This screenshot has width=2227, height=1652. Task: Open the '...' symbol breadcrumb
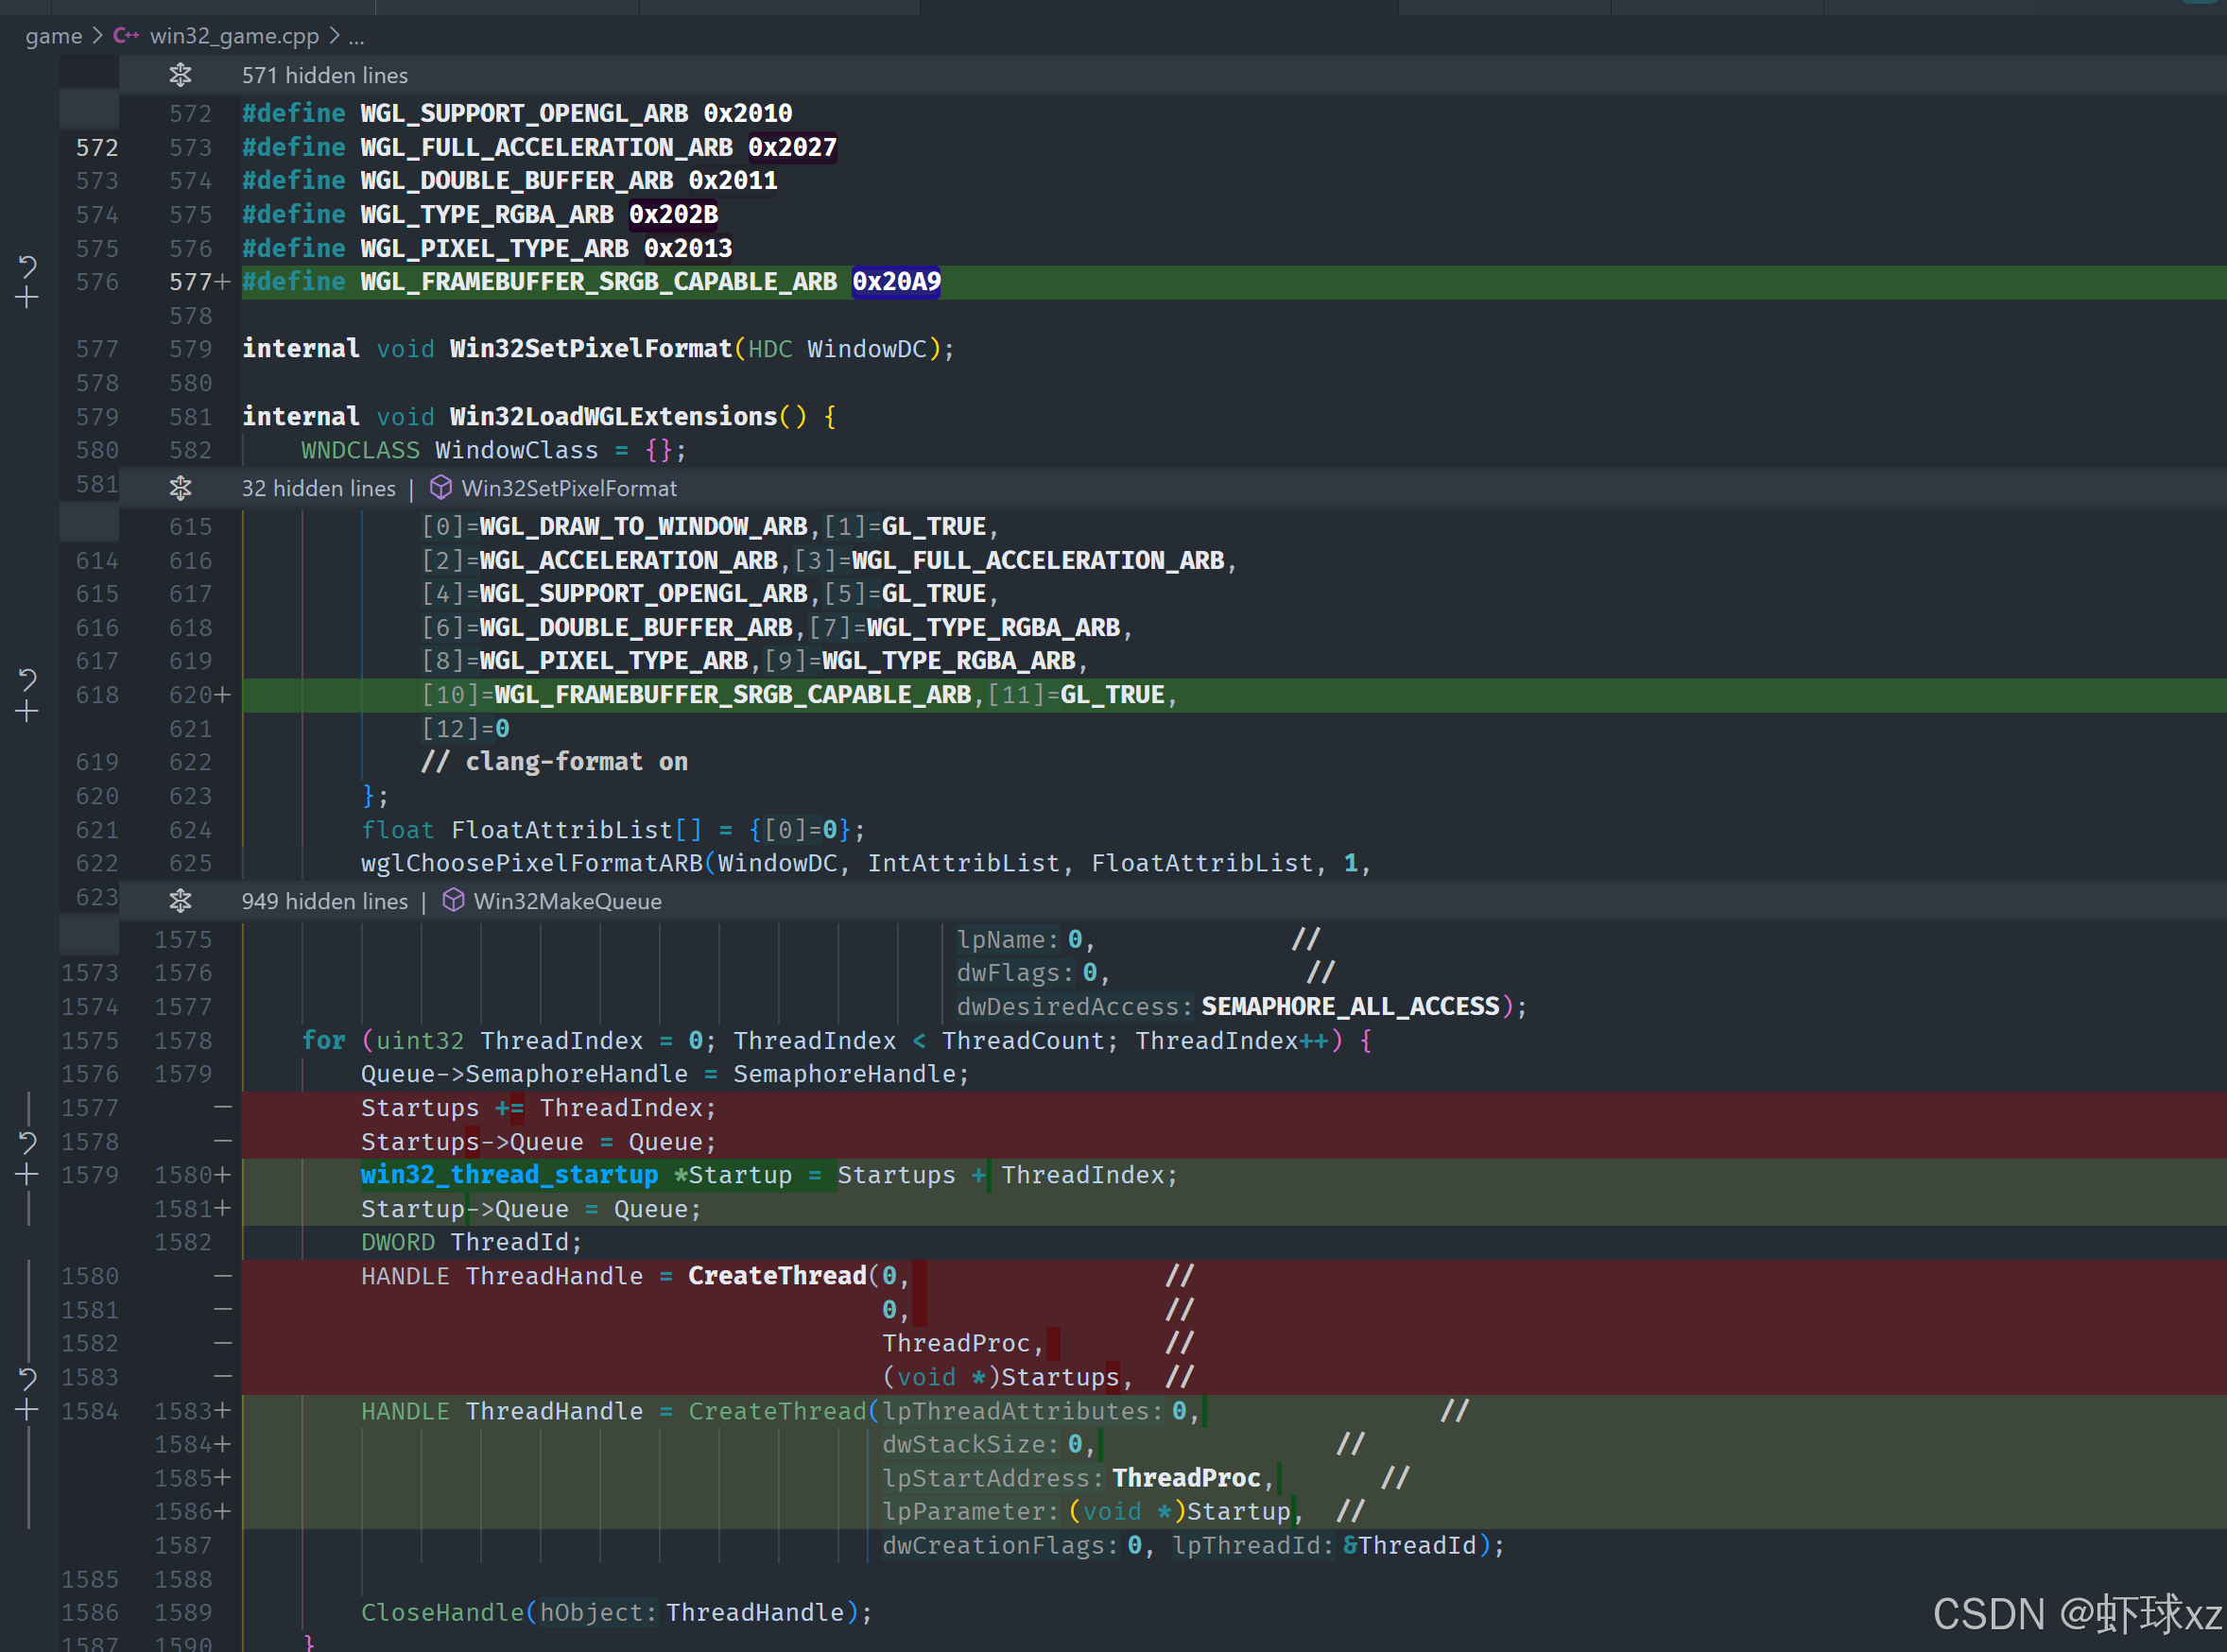(356, 36)
